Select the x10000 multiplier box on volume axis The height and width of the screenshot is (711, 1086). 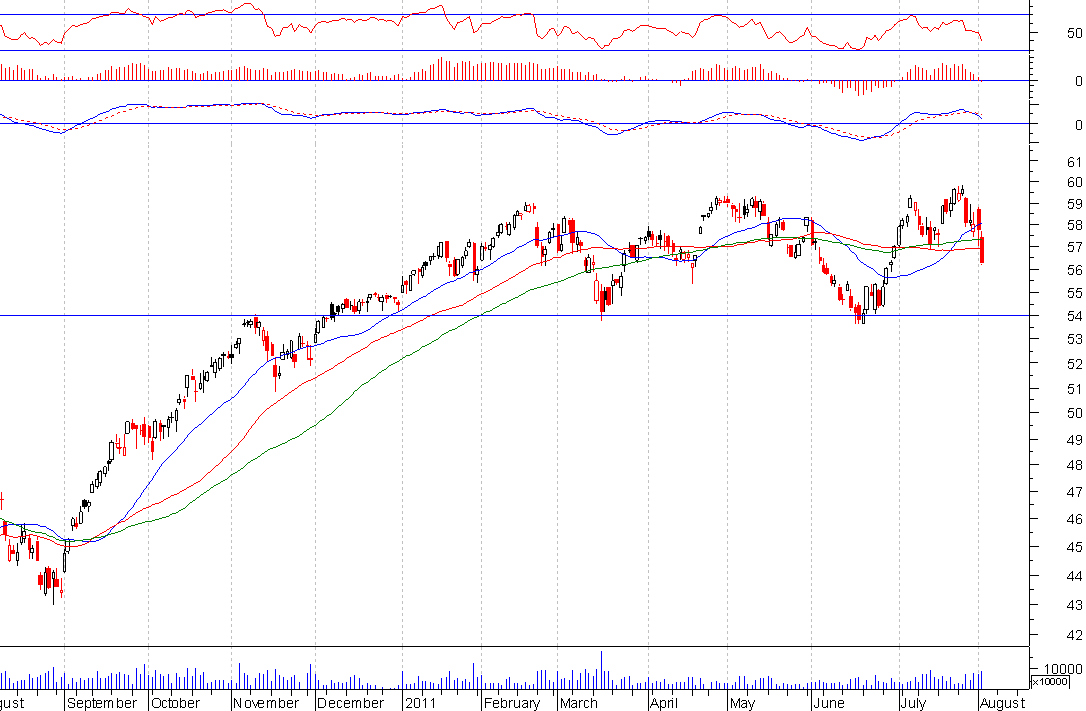coord(1050,682)
